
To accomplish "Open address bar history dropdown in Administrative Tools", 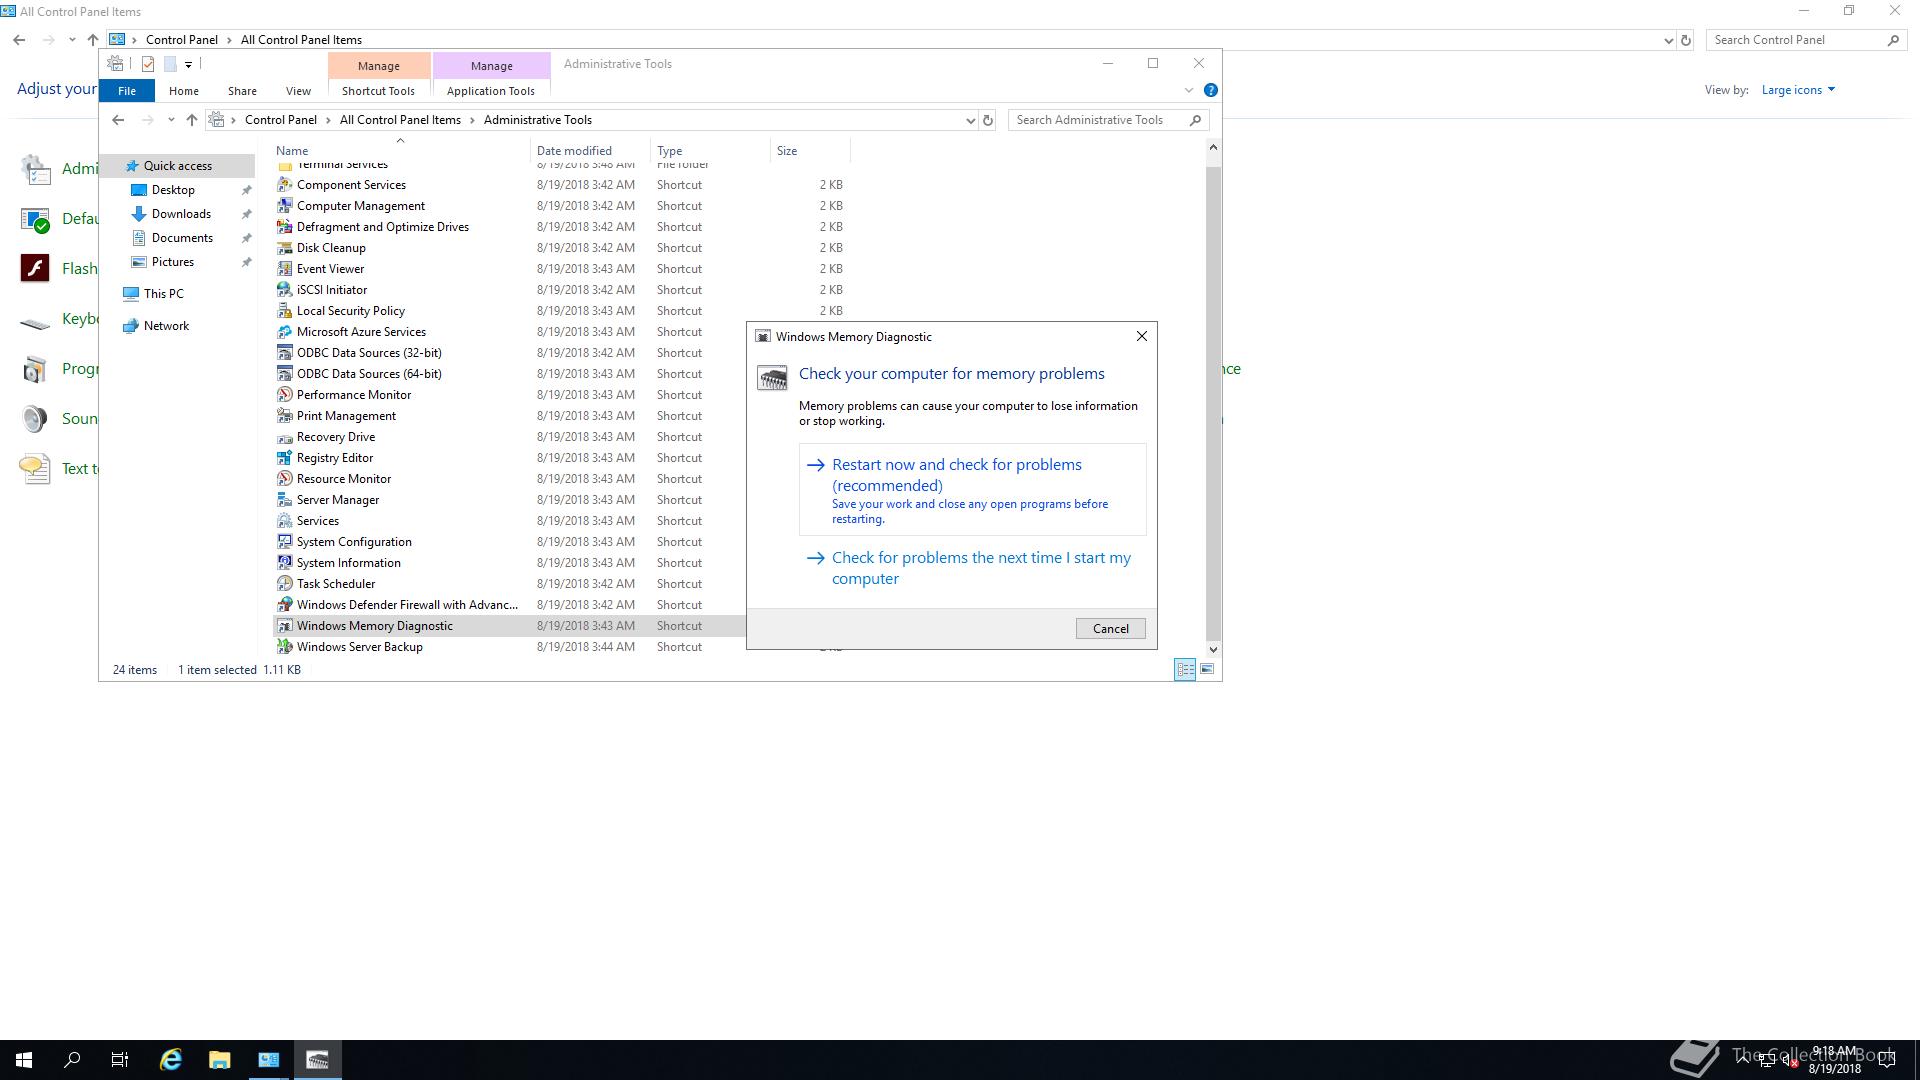I will click(970, 120).
